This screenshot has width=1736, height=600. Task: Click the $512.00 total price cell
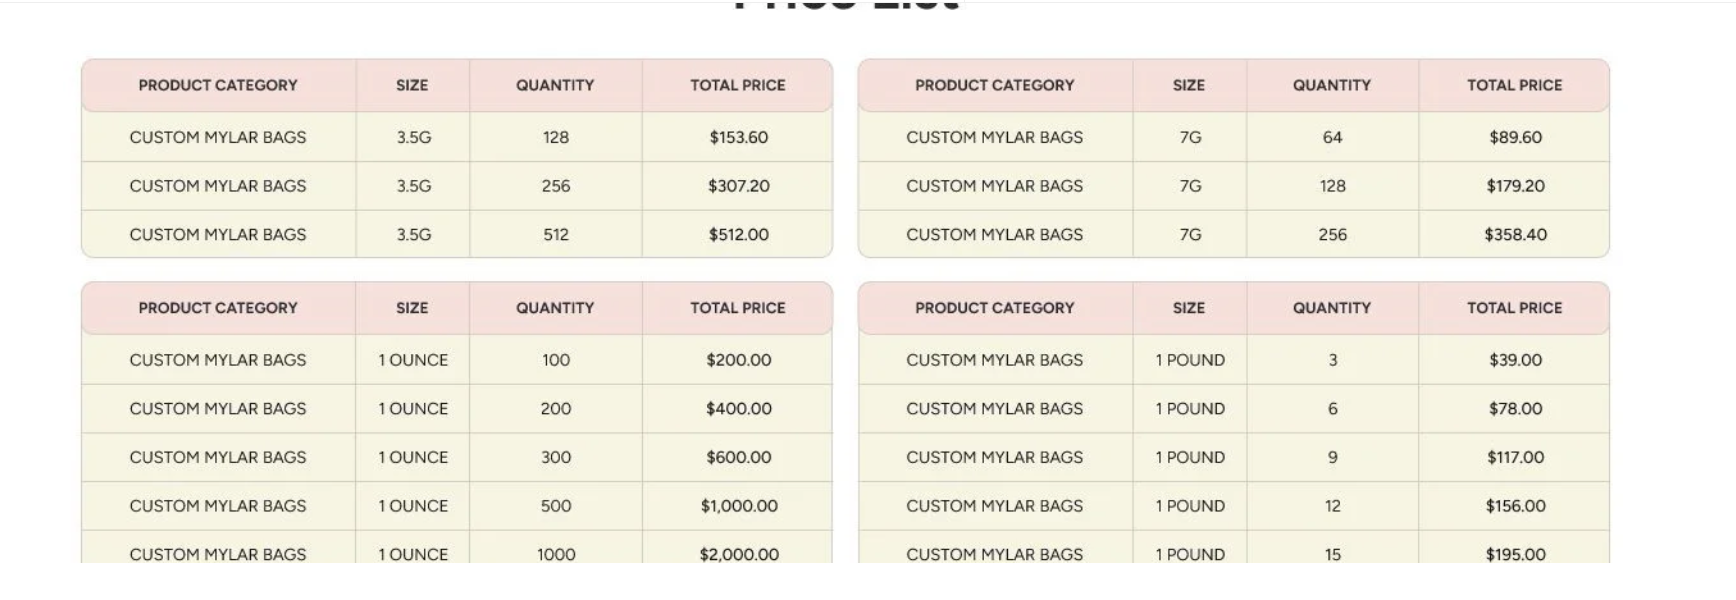738,235
